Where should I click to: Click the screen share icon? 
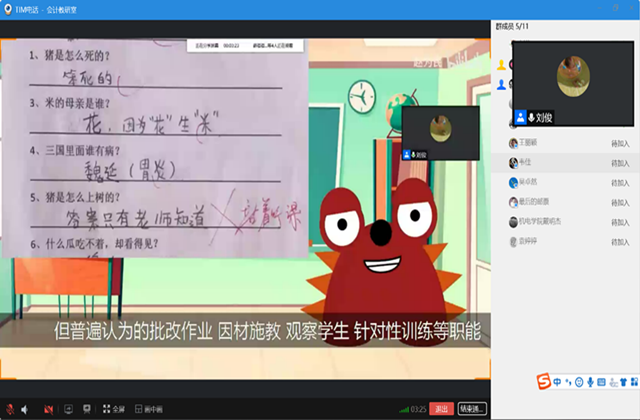point(69,409)
